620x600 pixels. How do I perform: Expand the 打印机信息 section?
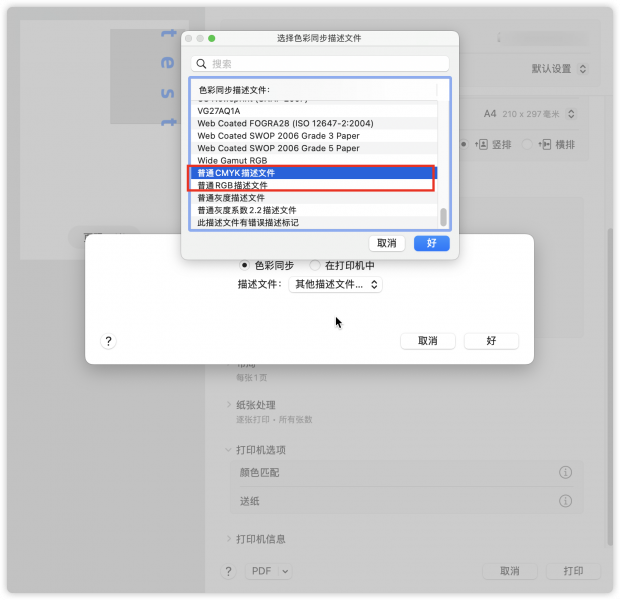coord(229,539)
